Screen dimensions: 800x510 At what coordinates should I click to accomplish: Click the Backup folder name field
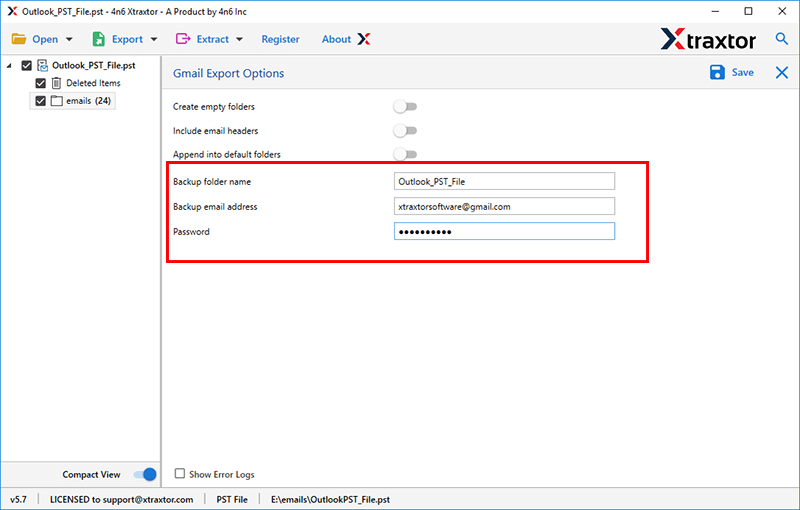504,181
